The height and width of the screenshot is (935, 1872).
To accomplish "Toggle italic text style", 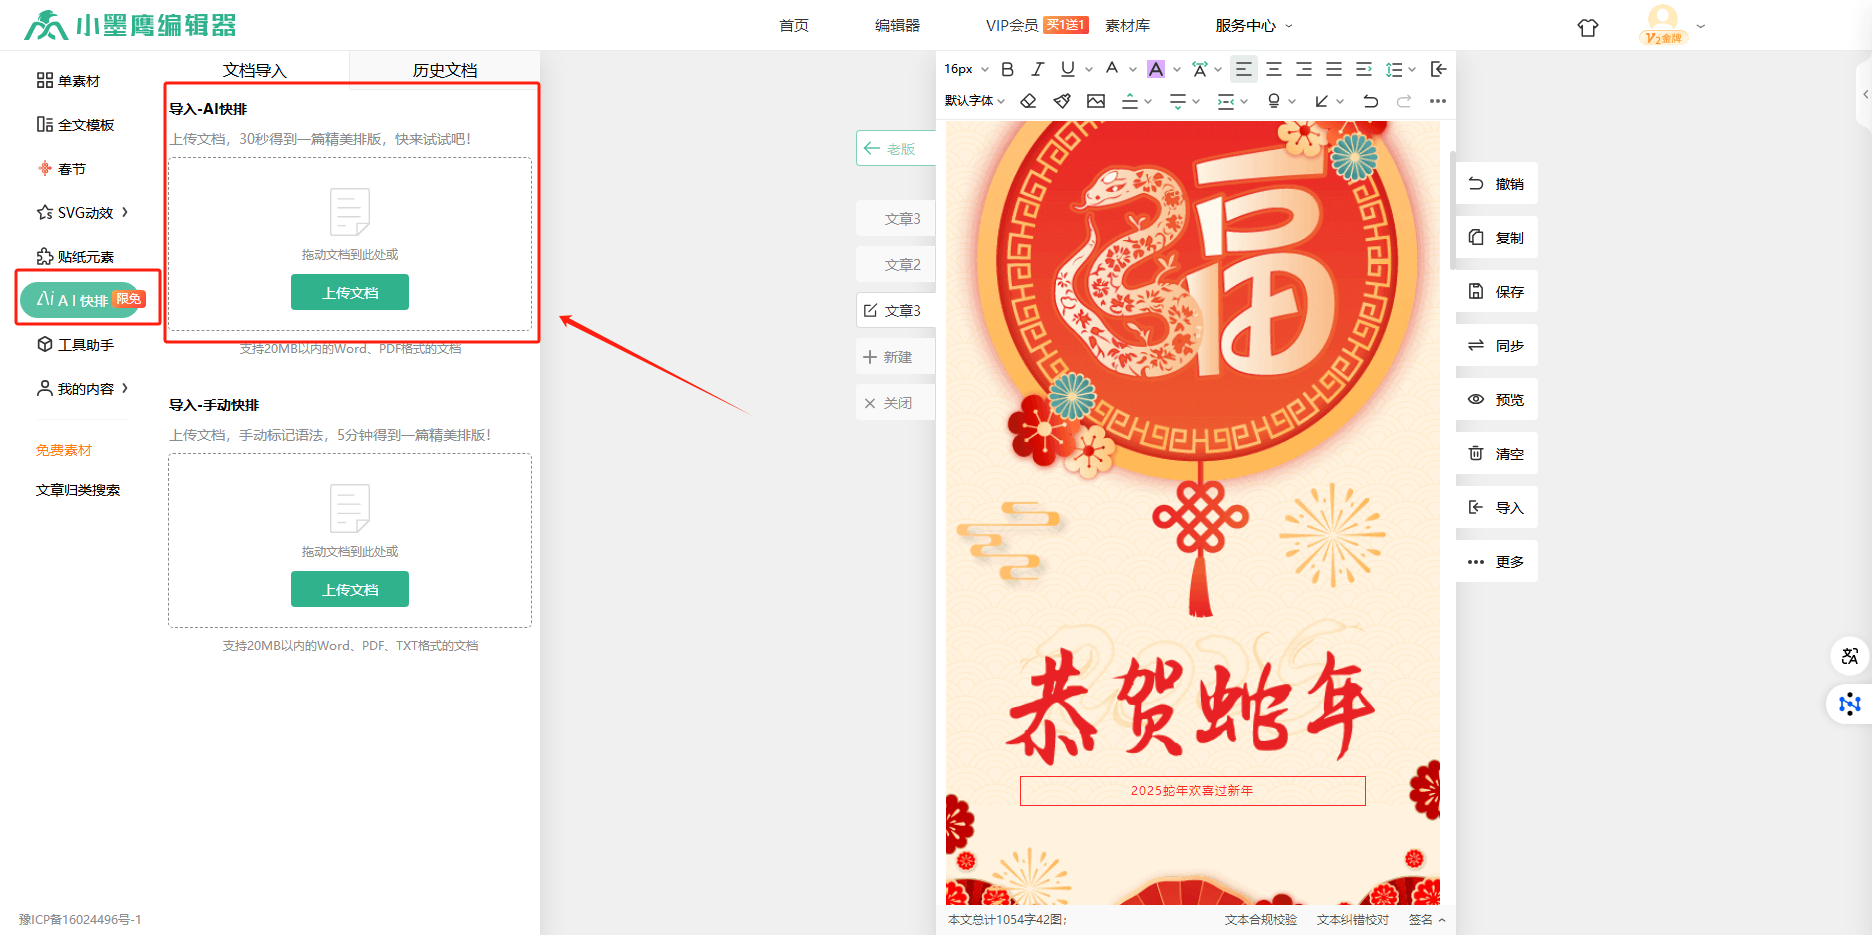I will click(1037, 69).
